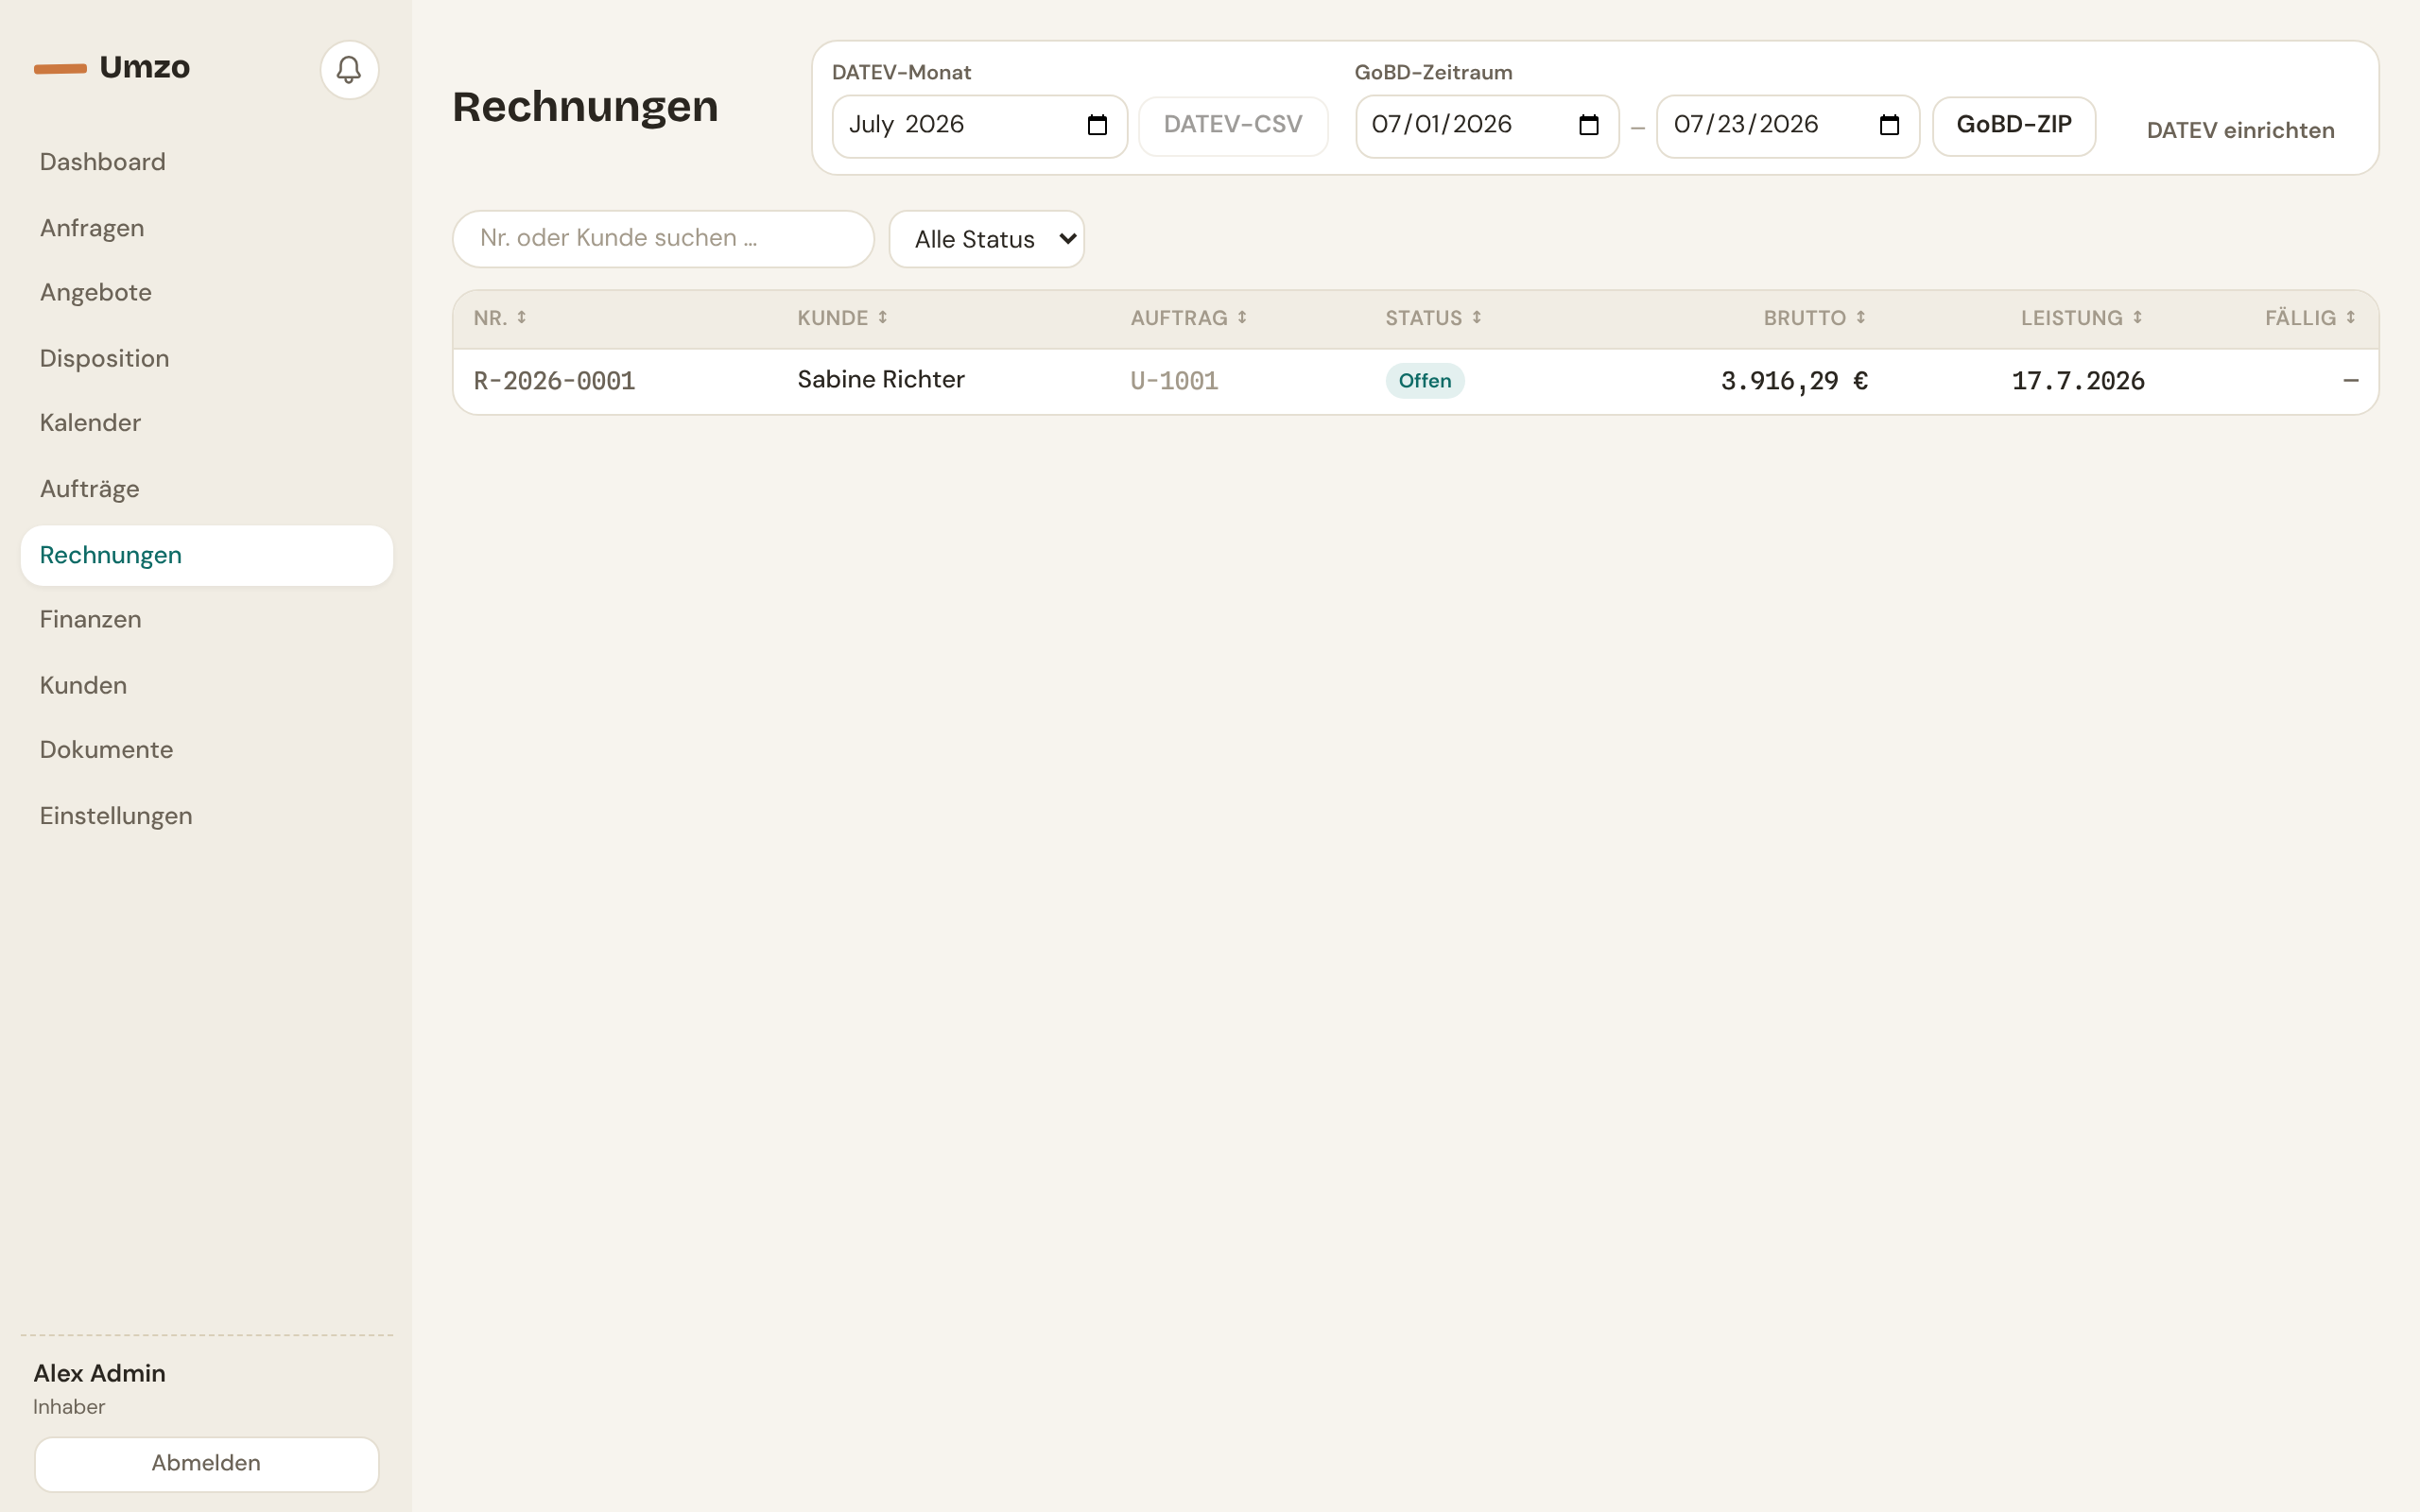The image size is (2420, 1512).
Task: Open calendar picker for DATEV-Monat field
Action: pyautogui.click(x=1097, y=125)
